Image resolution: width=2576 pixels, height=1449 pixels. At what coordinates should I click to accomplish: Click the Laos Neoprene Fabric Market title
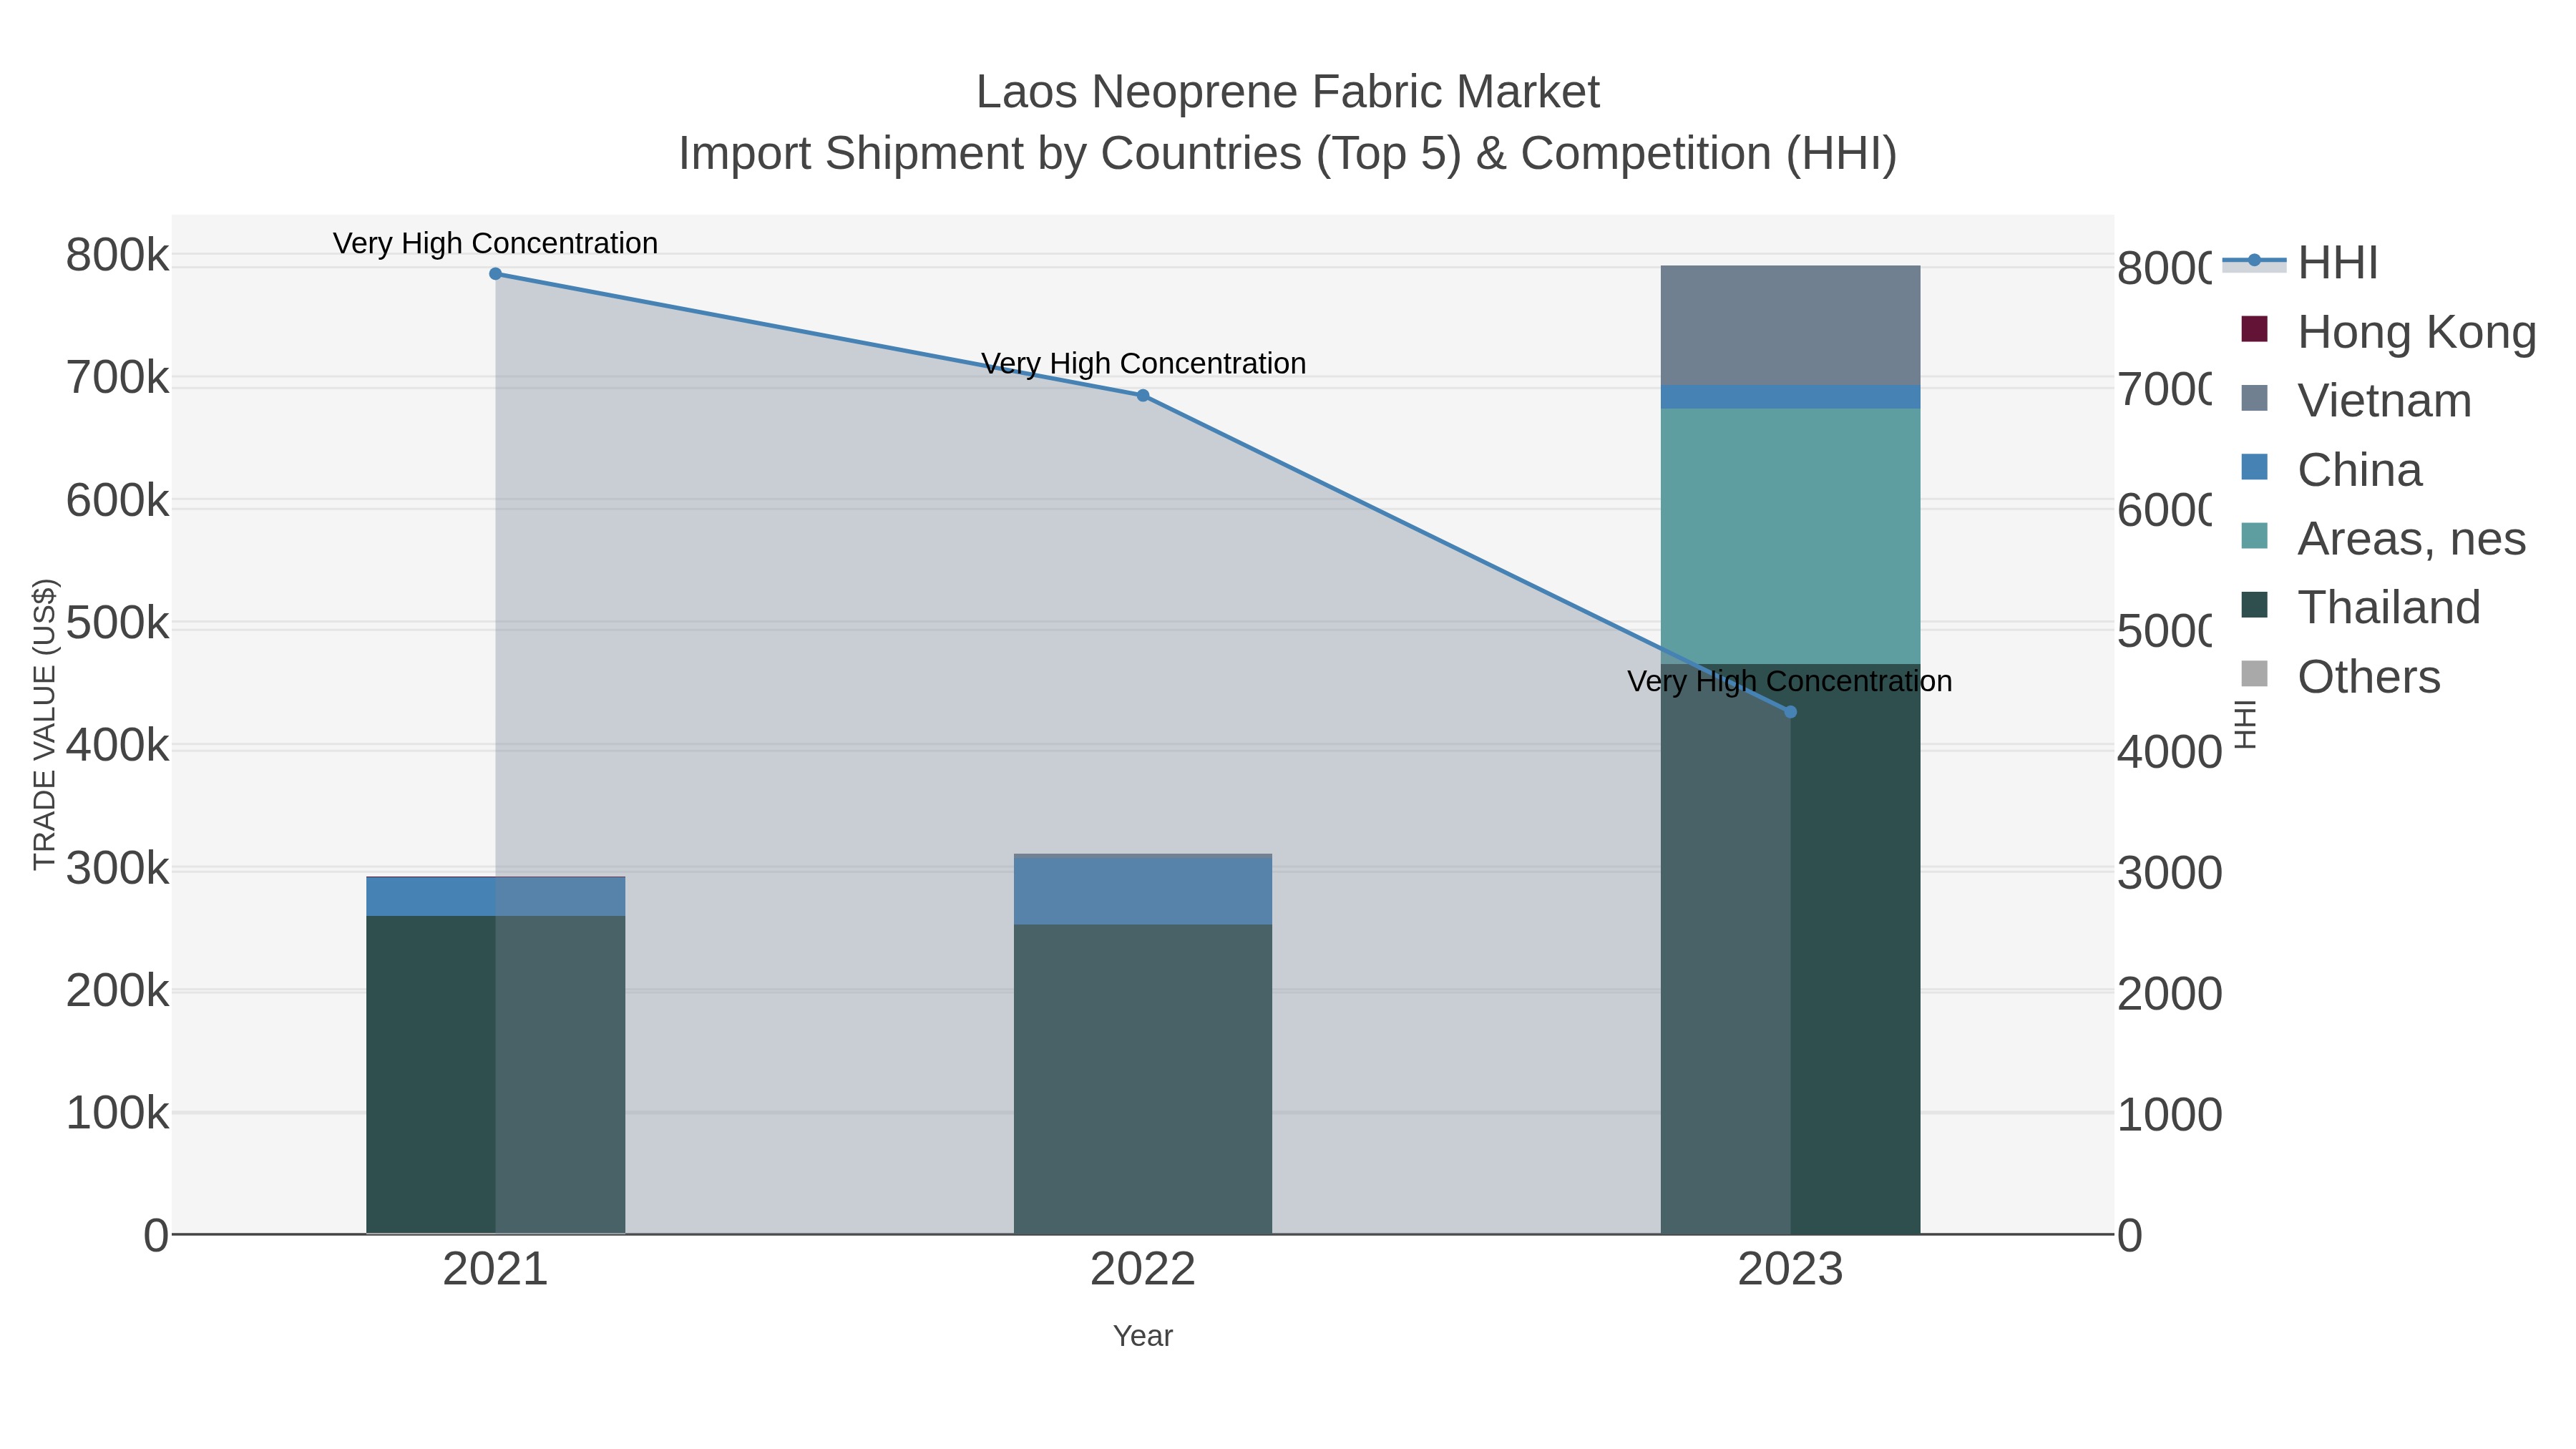coord(1288,92)
